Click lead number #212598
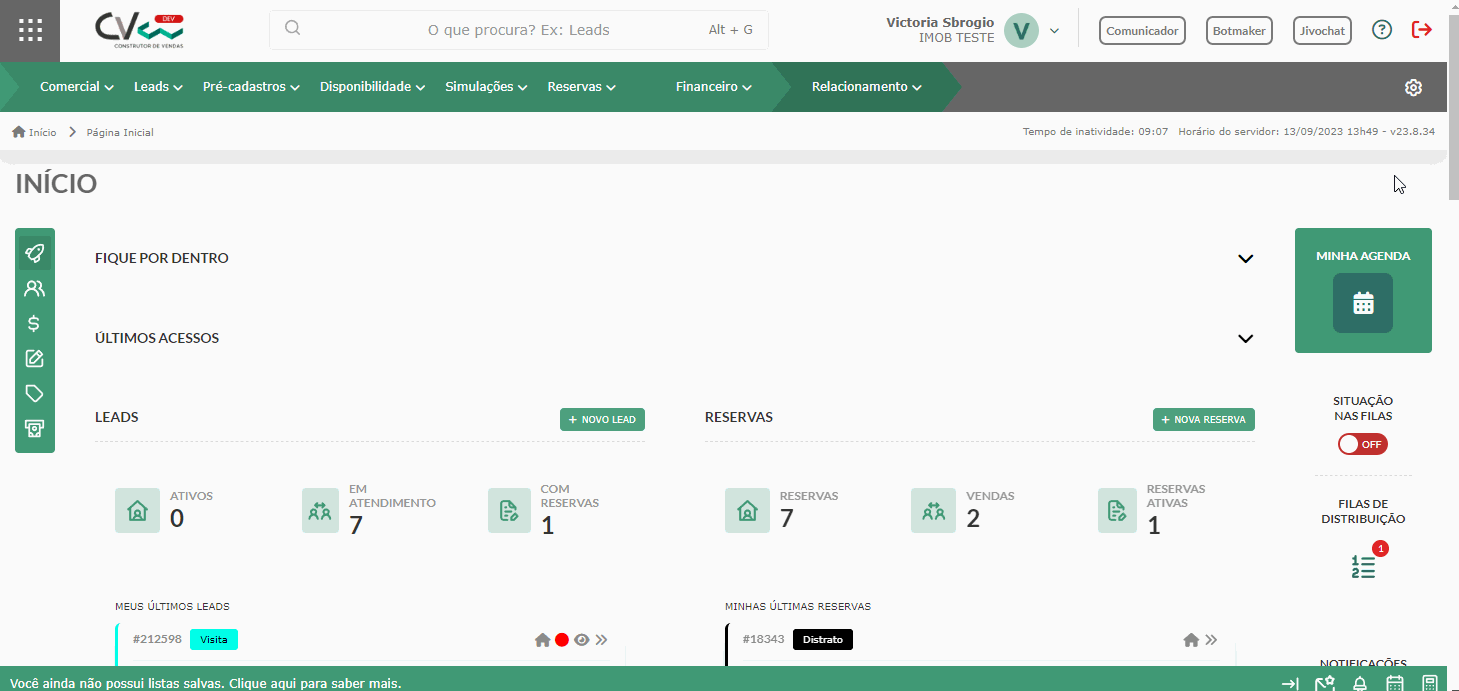This screenshot has width=1459, height=691. 157,639
